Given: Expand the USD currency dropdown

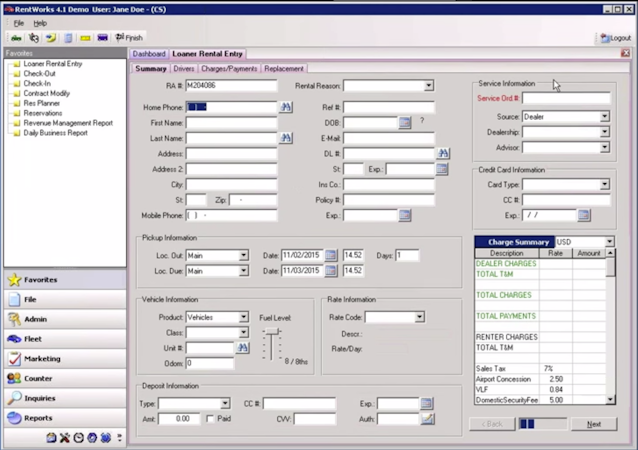Looking at the screenshot, I should 610,242.
